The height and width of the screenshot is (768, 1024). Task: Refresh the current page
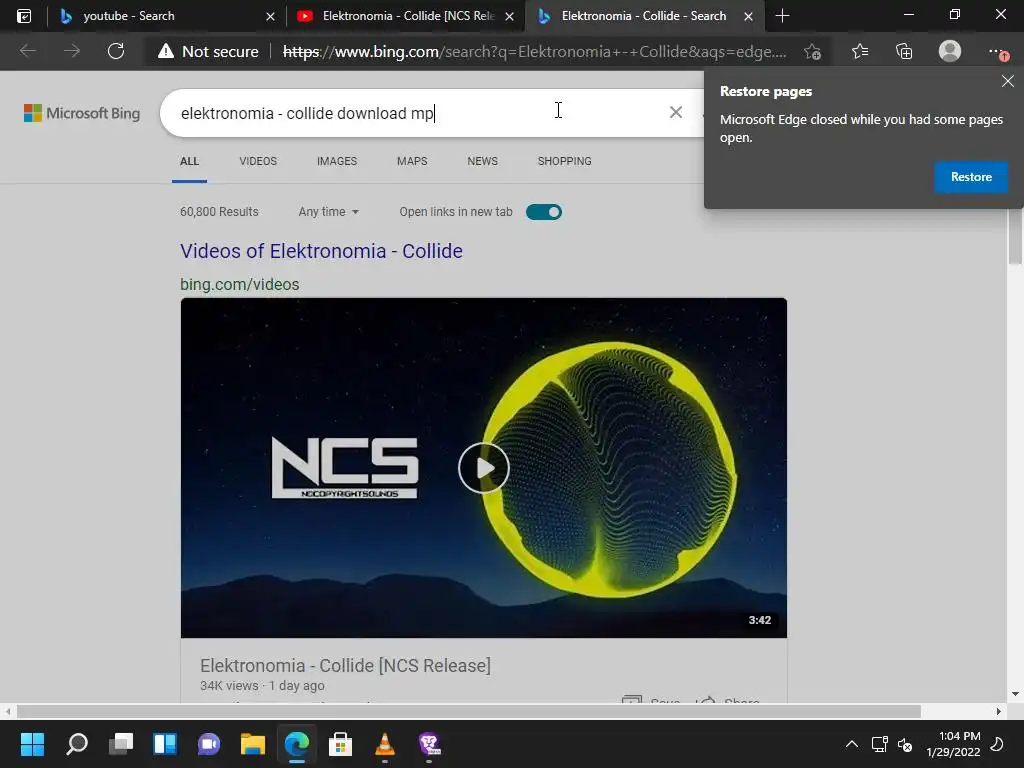tap(116, 51)
